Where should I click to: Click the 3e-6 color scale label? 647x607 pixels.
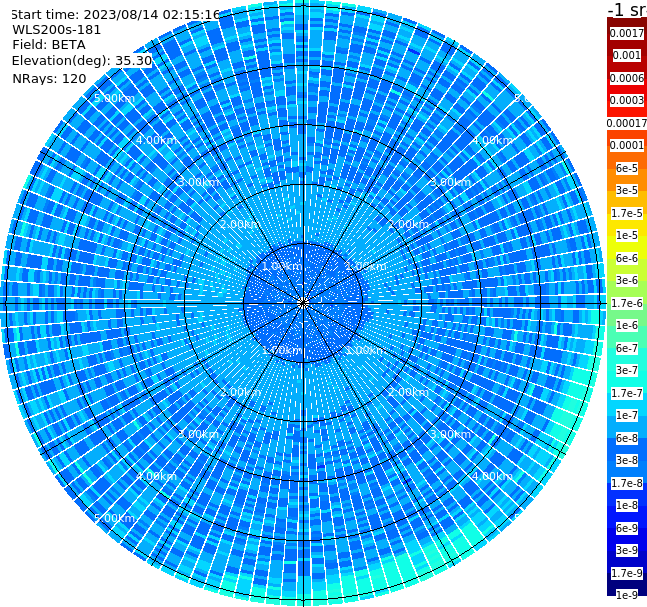(627, 280)
